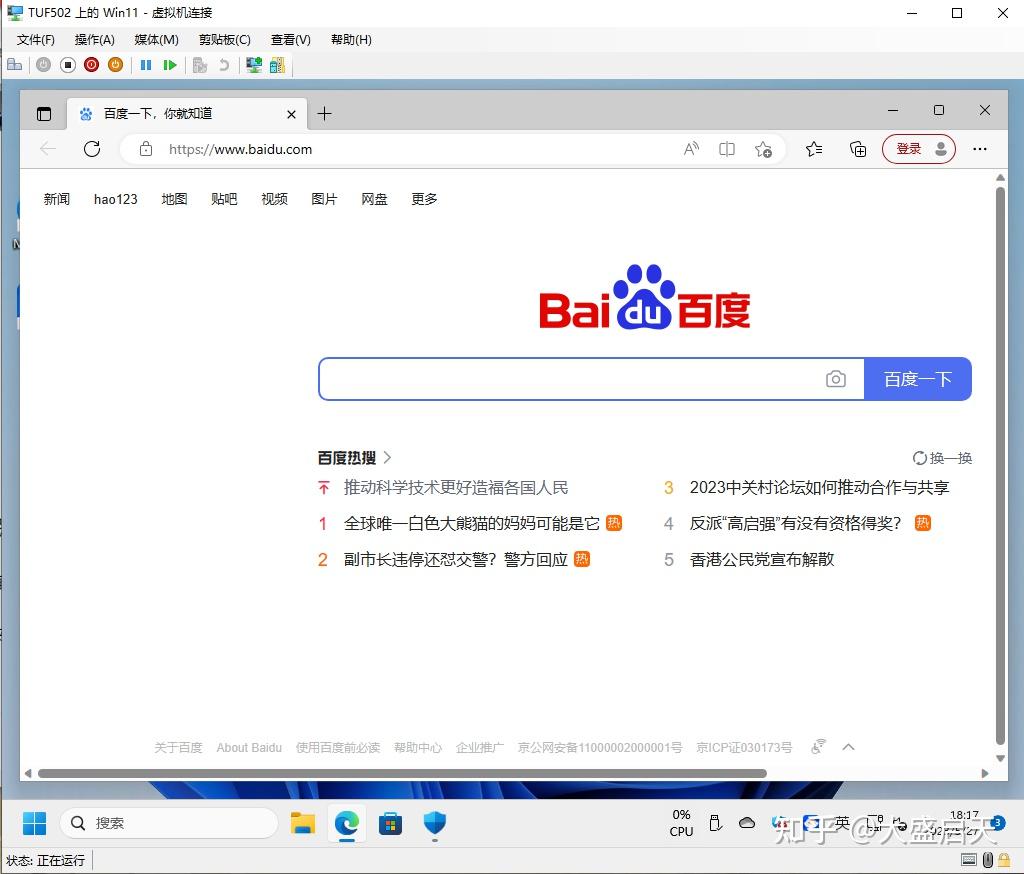This screenshot has width=1024, height=874.
Task: Click the orange Save state icon
Action: pyautogui.click(x=116, y=65)
